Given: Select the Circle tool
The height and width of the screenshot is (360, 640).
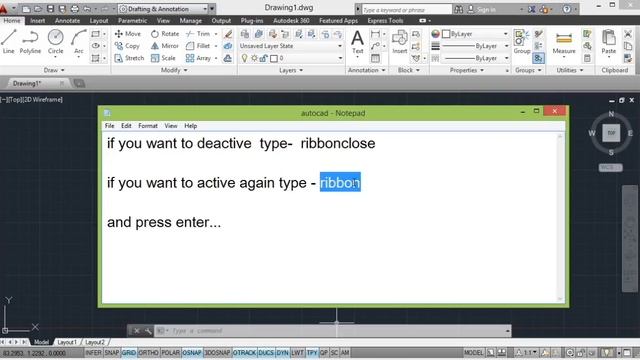Looking at the screenshot, I should coord(56,42).
